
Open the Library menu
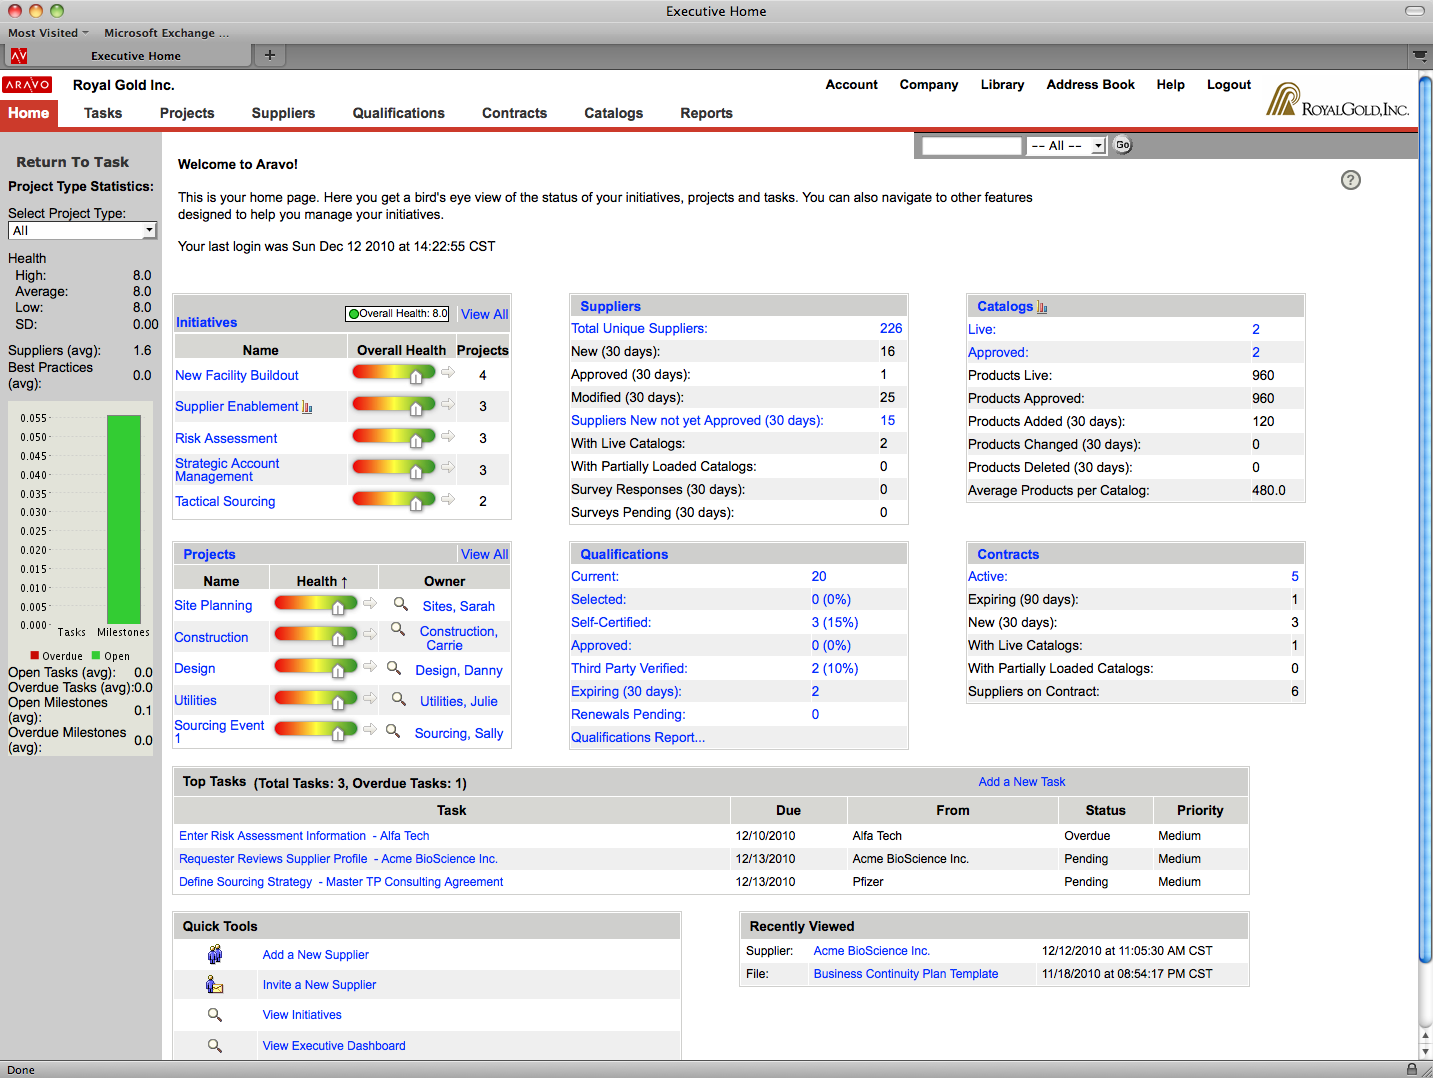1002,85
